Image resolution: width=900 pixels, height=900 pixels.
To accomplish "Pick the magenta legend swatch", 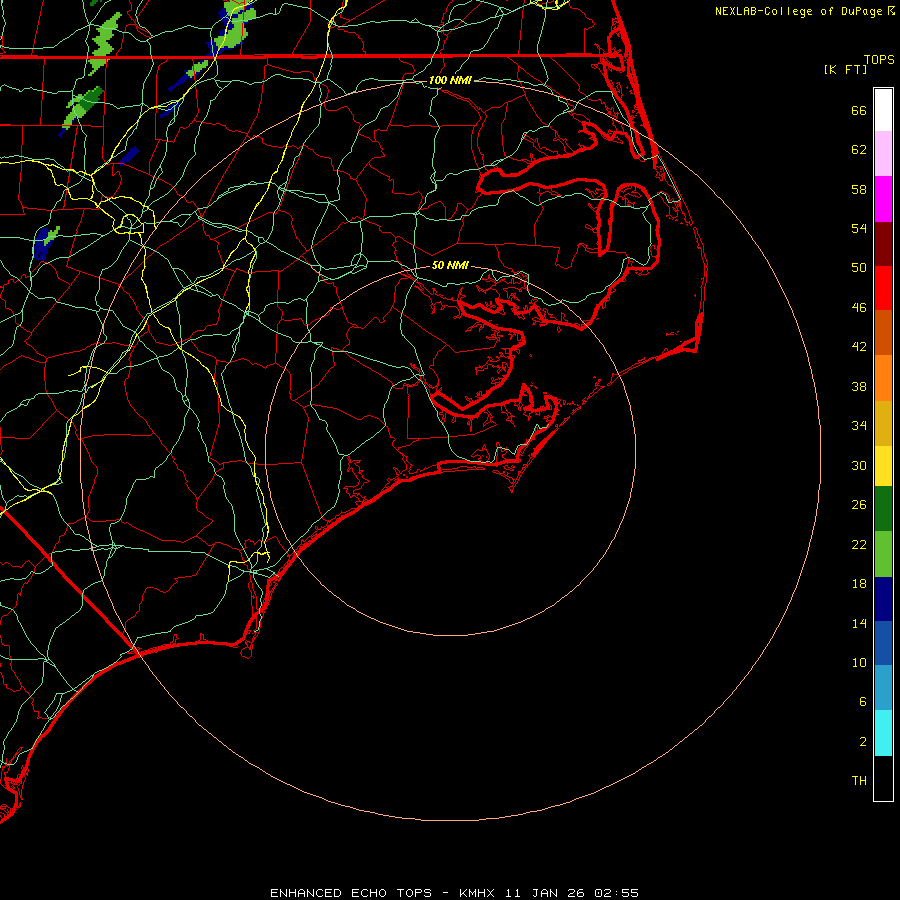I will [x=883, y=198].
